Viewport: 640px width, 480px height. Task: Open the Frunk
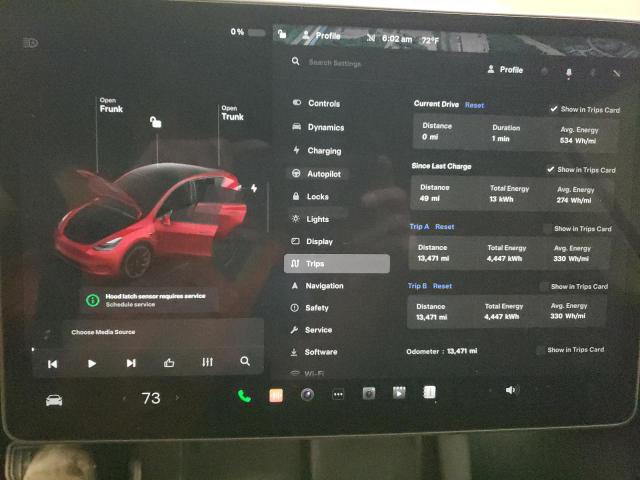tap(111, 106)
